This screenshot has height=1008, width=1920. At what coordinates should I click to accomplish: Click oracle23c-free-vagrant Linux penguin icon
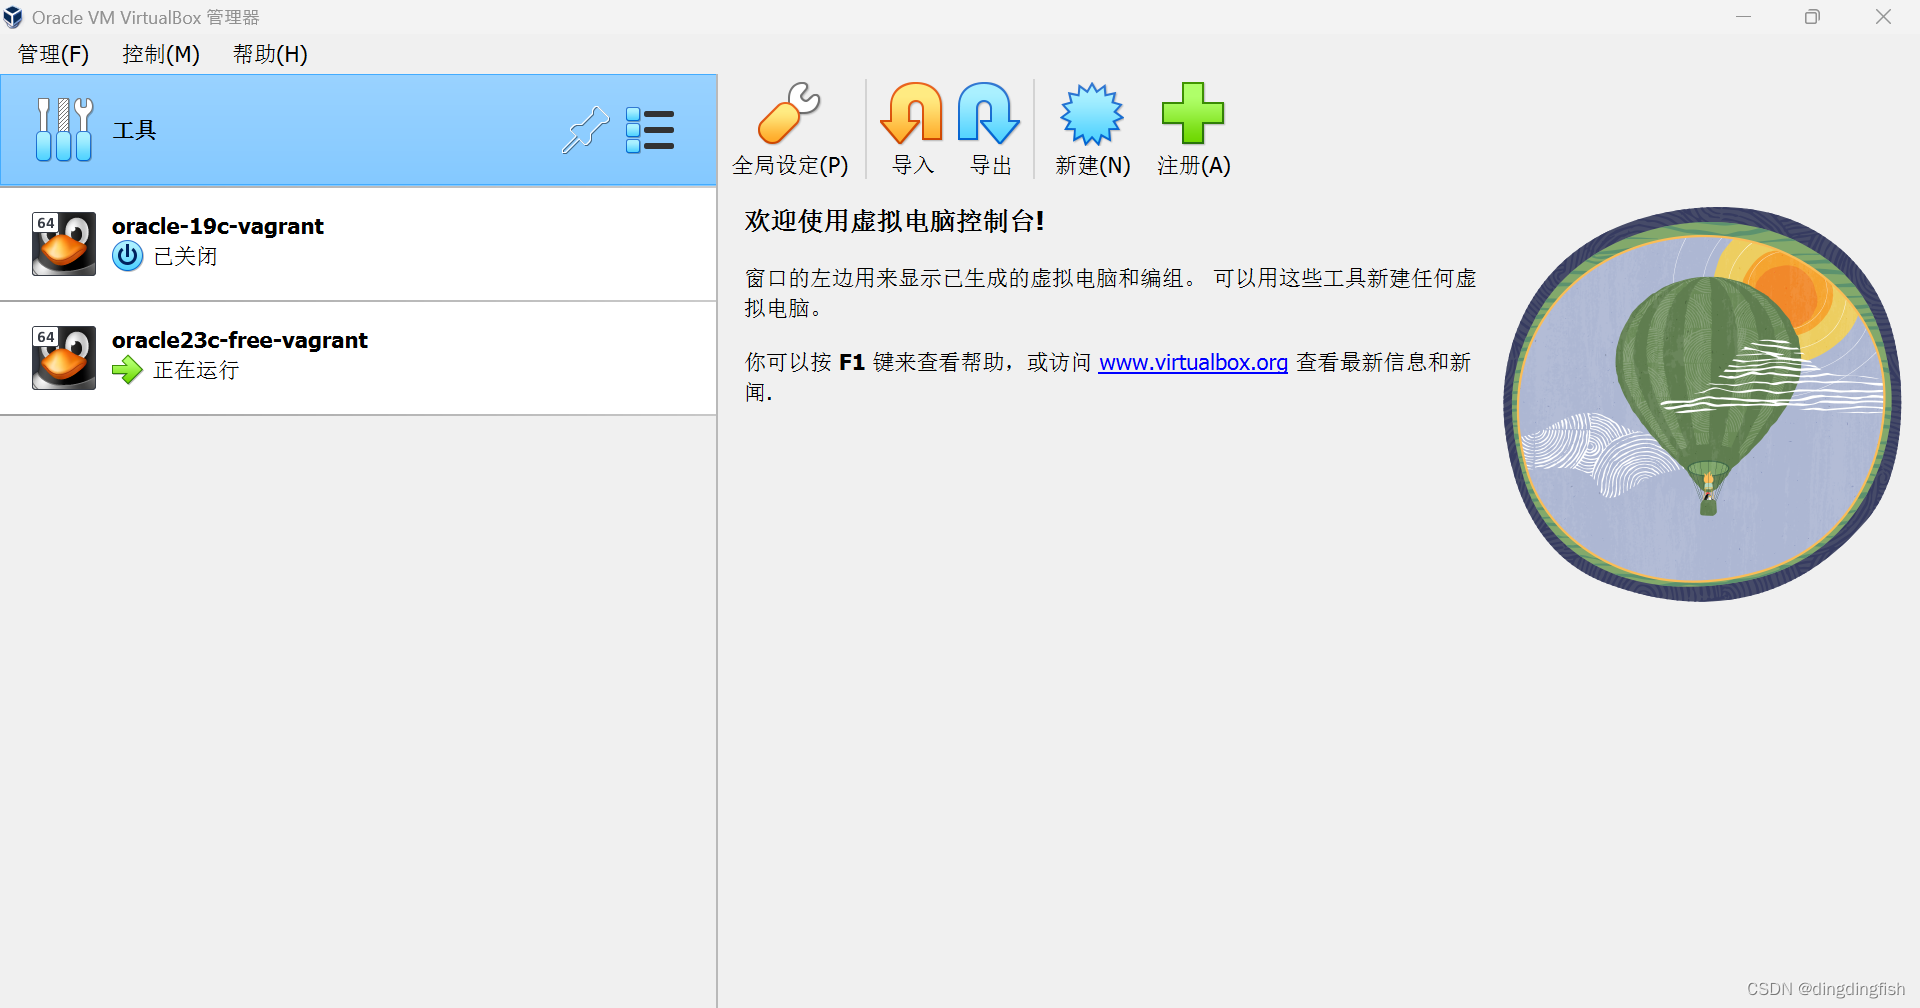64,357
